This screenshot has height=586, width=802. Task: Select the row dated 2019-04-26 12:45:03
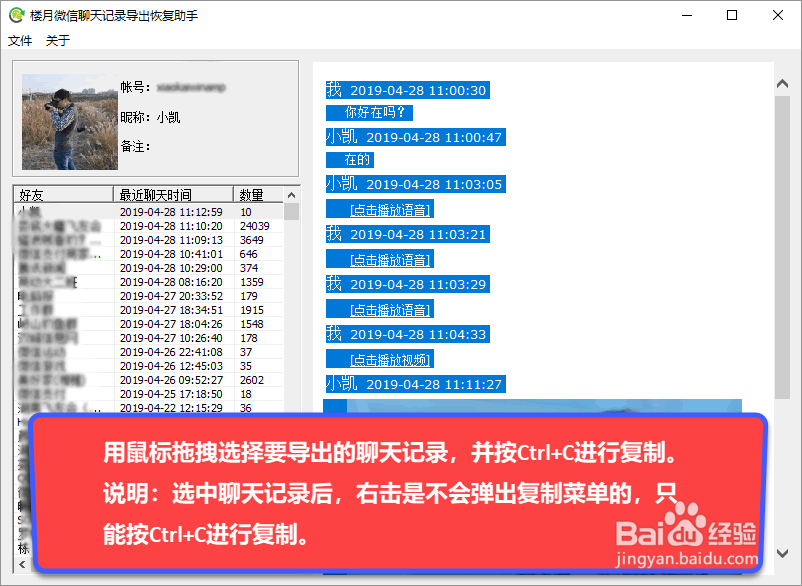148,366
